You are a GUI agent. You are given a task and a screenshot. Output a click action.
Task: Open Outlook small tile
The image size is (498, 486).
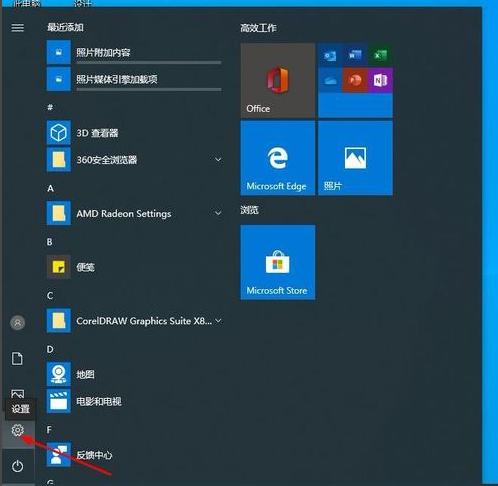click(x=330, y=55)
